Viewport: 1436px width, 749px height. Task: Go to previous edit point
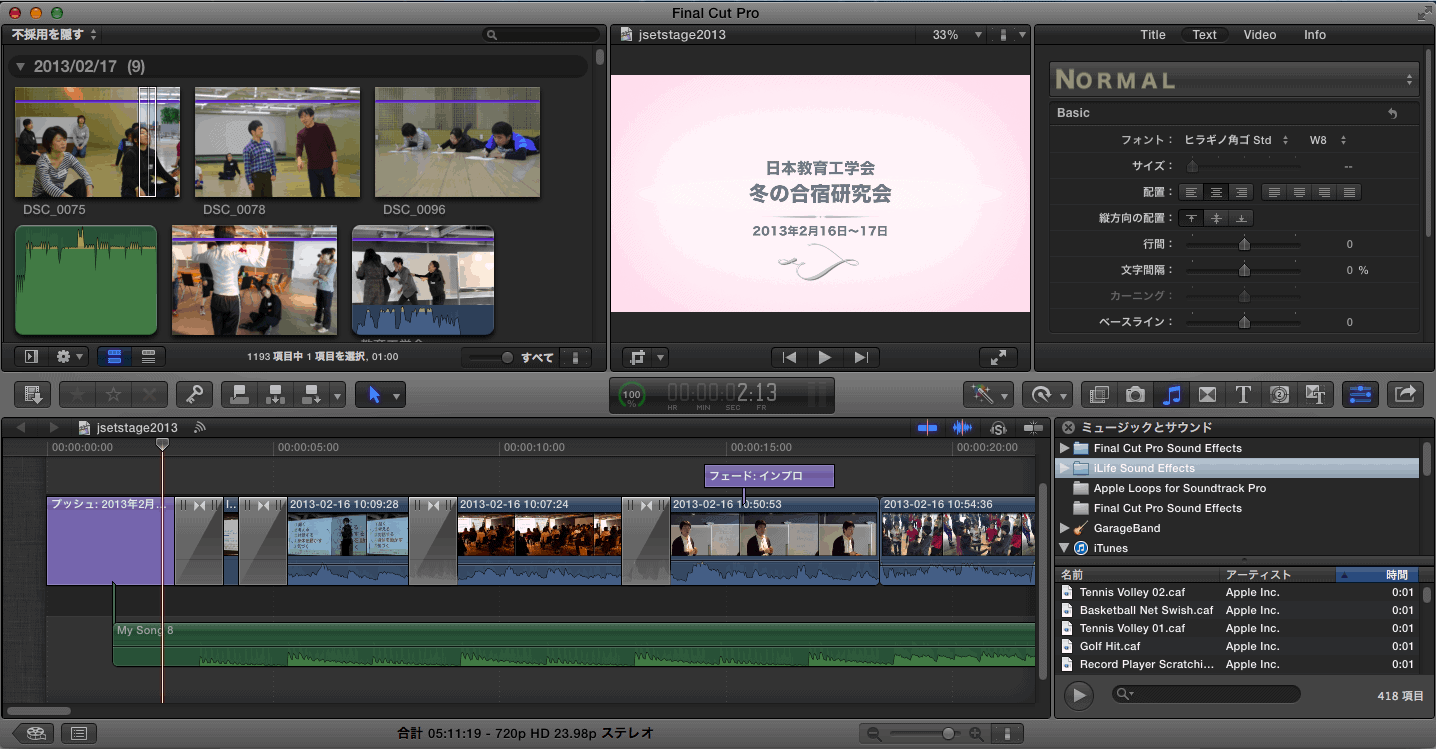coord(790,357)
